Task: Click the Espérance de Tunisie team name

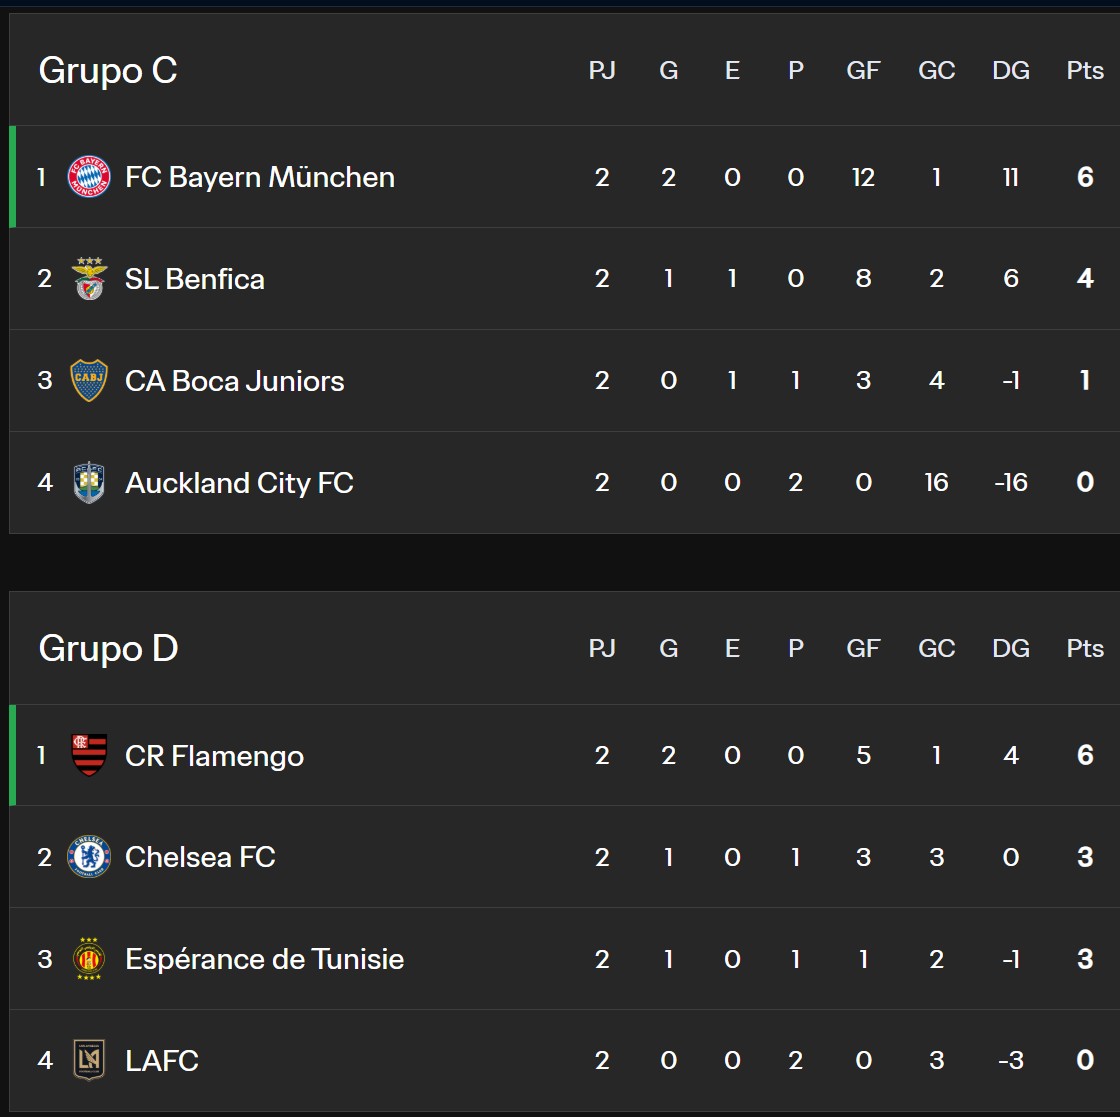Action: [264, 959]
